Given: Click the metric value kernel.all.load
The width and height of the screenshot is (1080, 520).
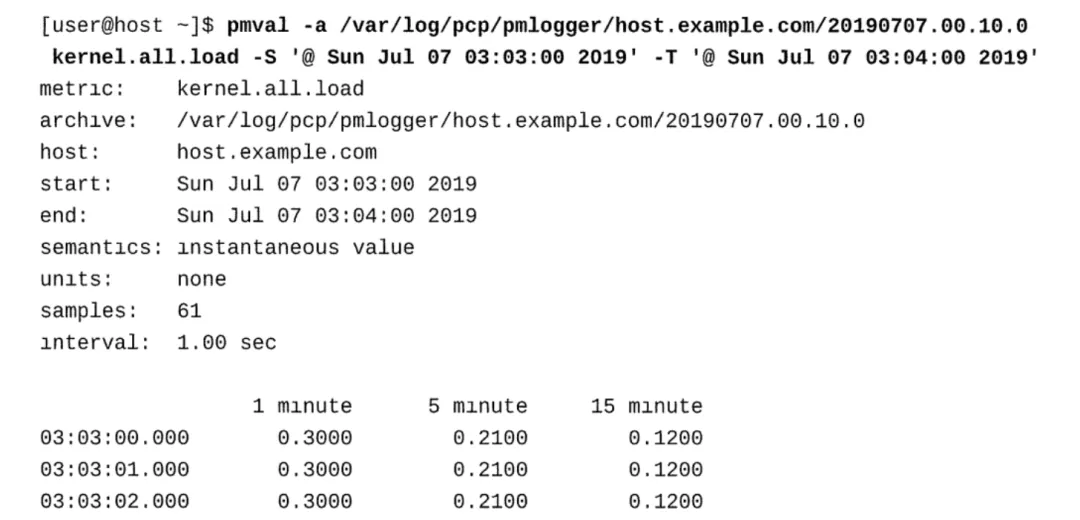Looking at the screenshot, I should (270, 89).
